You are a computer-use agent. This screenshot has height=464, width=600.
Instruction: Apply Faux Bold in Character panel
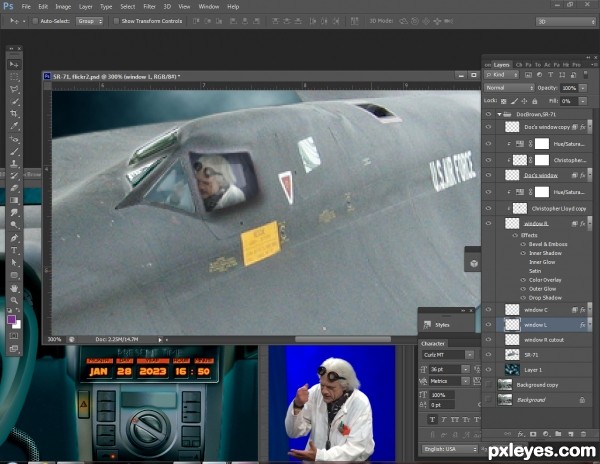pyautogui.click(x=432, y=420)
